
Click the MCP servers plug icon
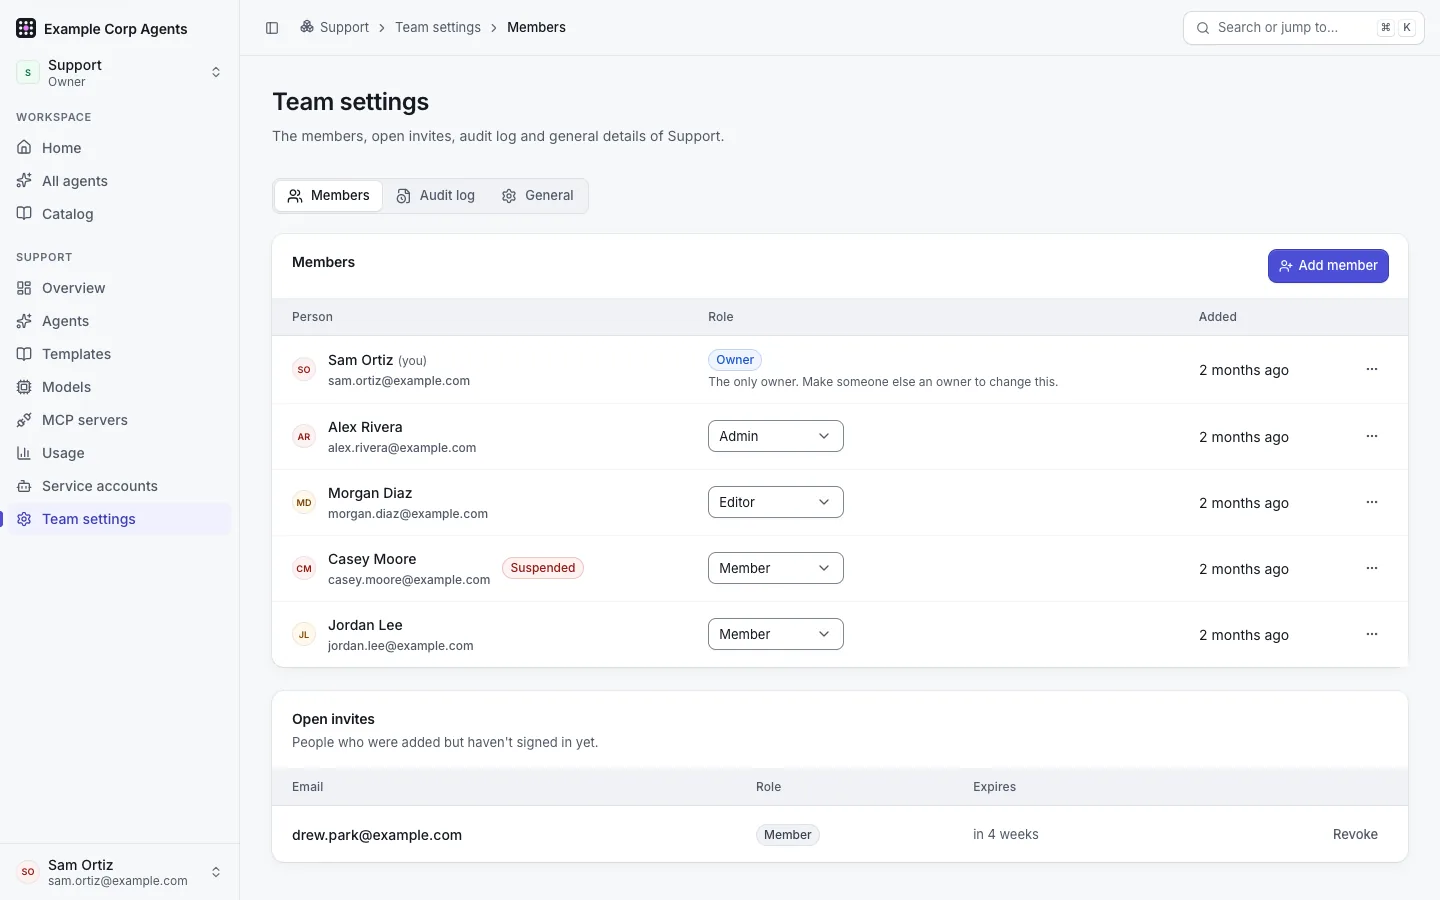pos(24,420)
